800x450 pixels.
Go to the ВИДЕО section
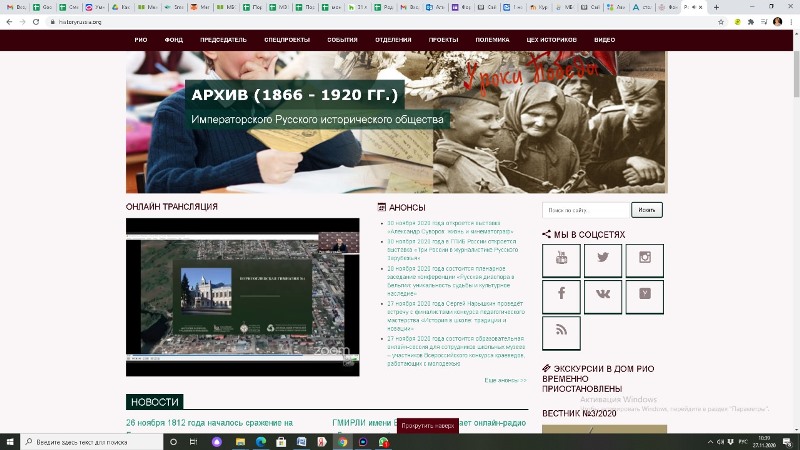point(604,40)
